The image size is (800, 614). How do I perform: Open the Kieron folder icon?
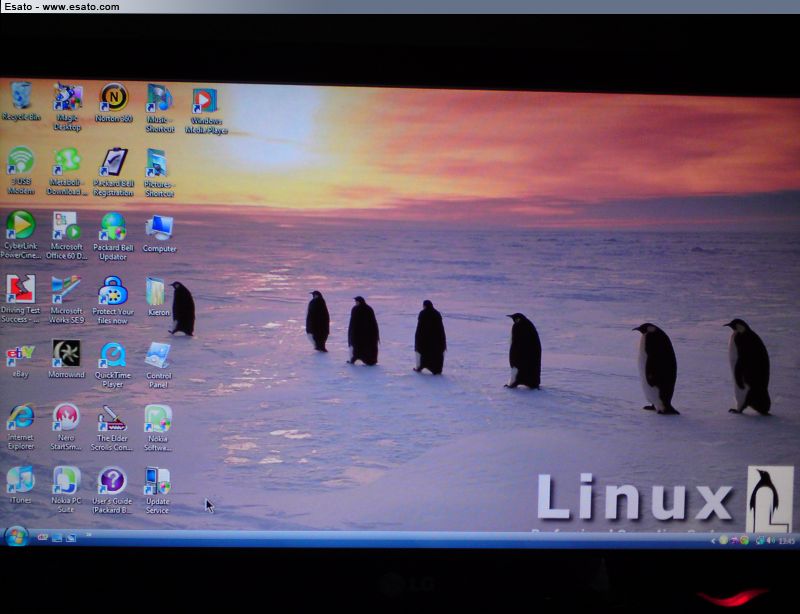click(156, 297)
